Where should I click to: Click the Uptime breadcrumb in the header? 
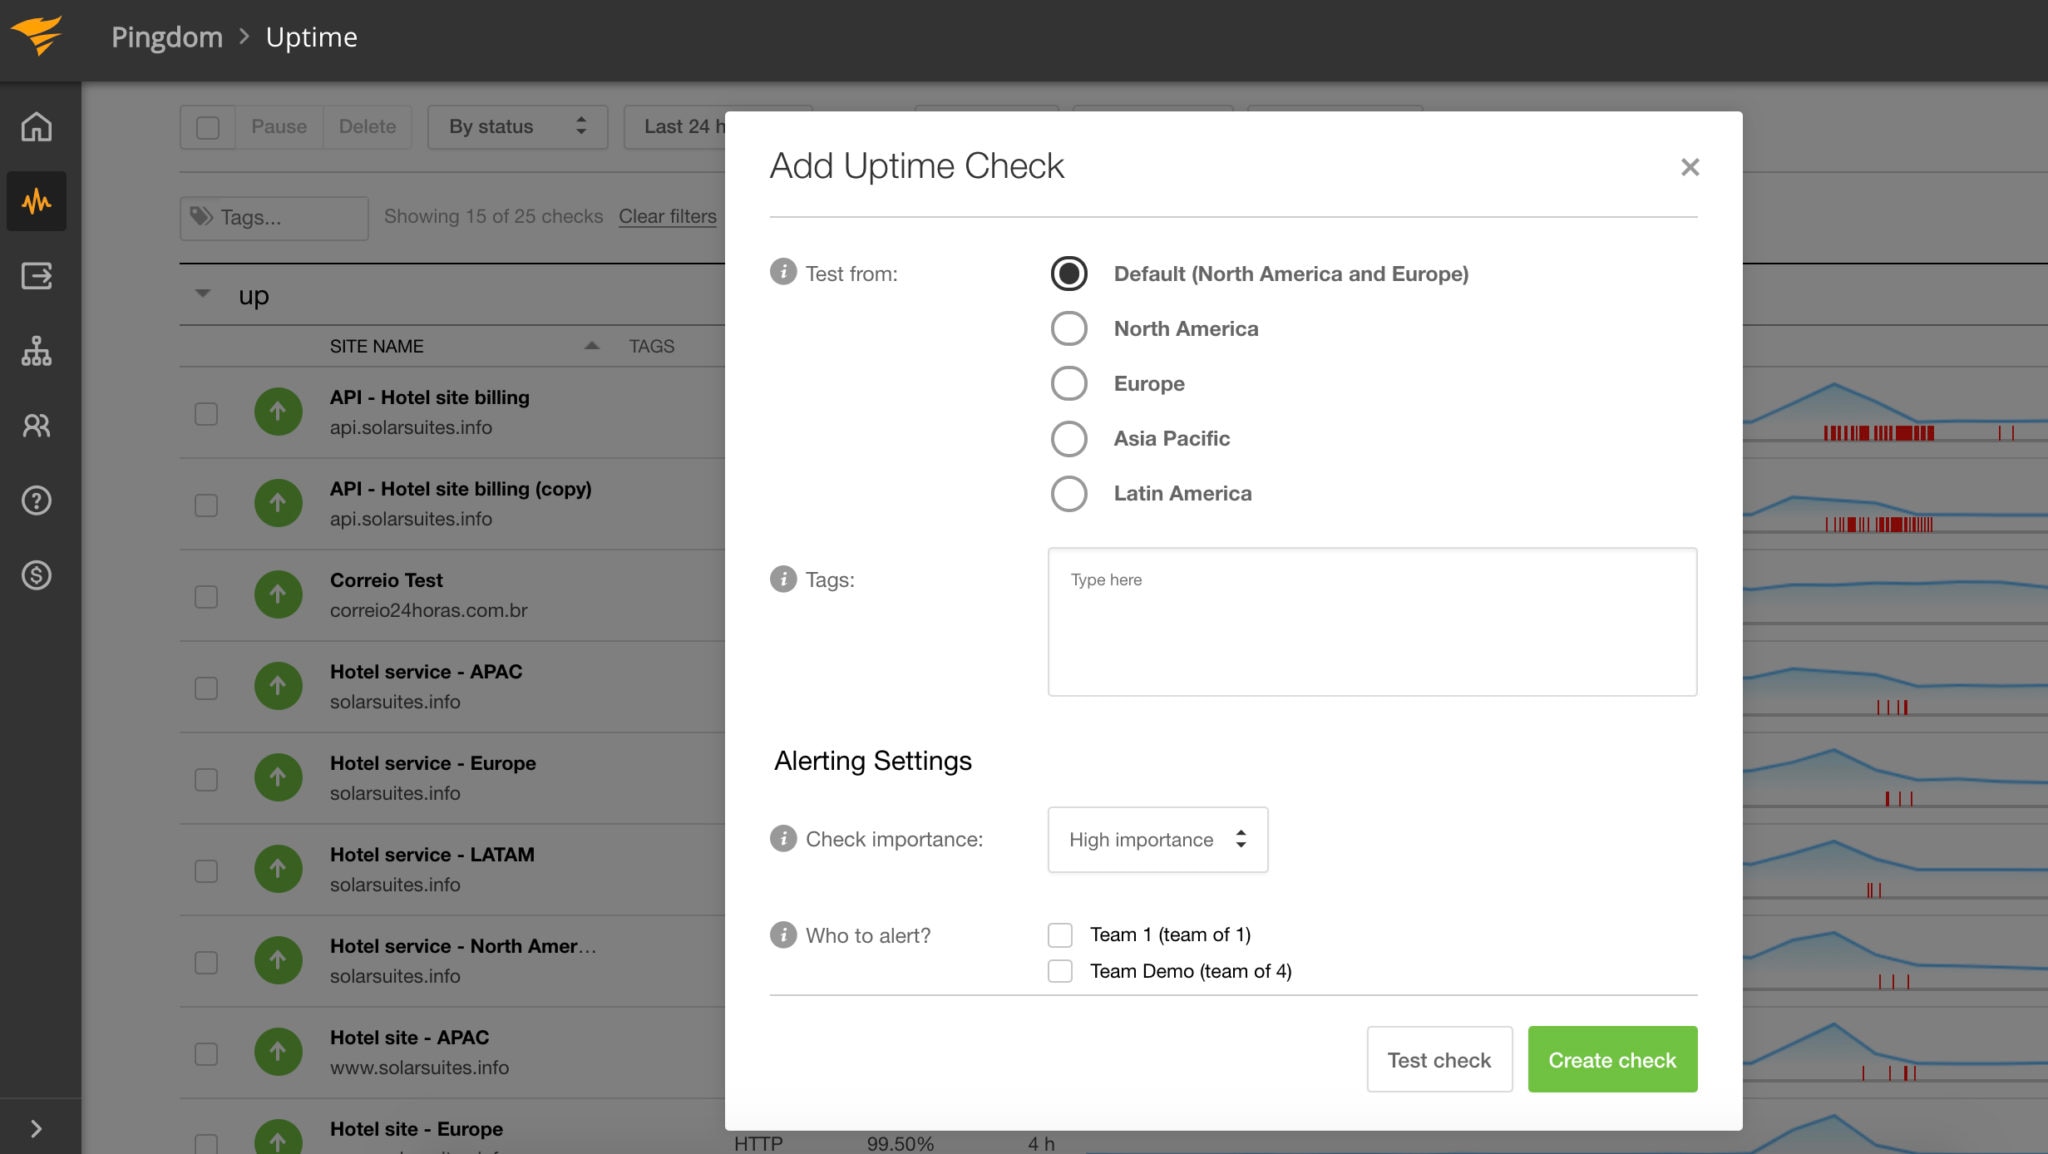coord(311,37)
